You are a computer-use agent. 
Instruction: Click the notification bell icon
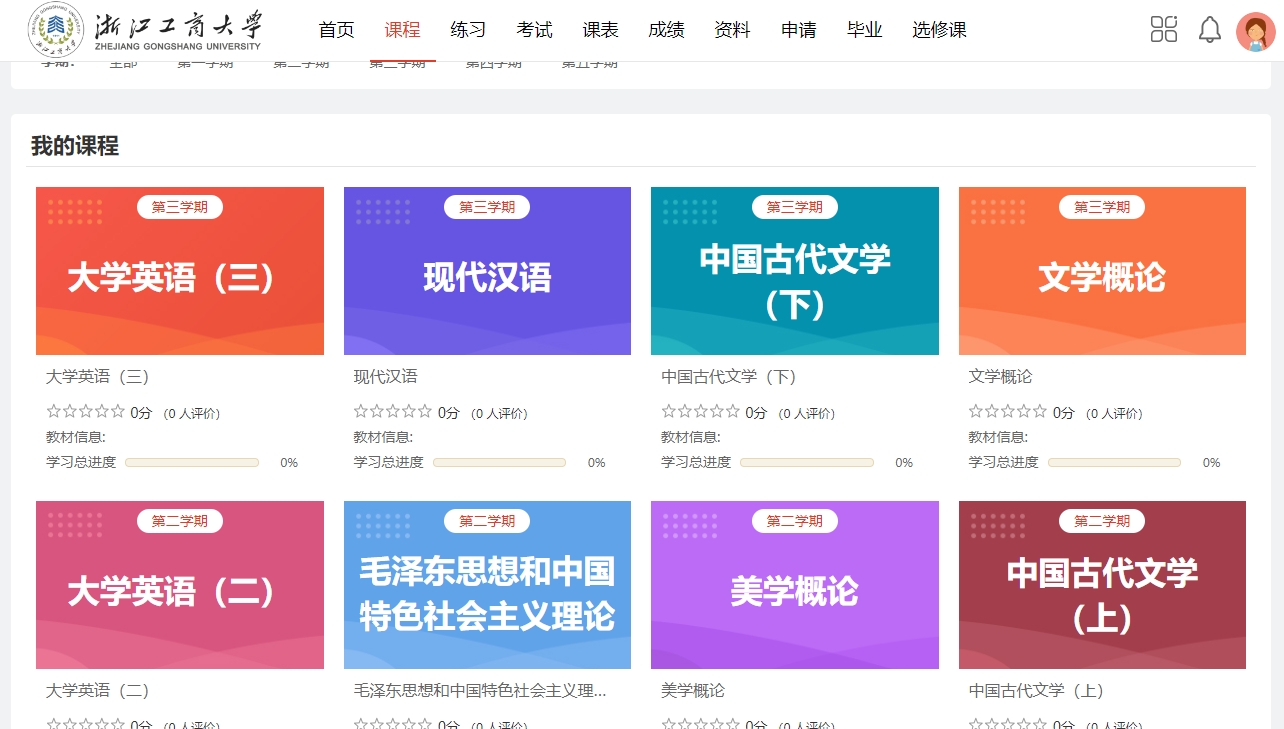tap(1210, 30)
